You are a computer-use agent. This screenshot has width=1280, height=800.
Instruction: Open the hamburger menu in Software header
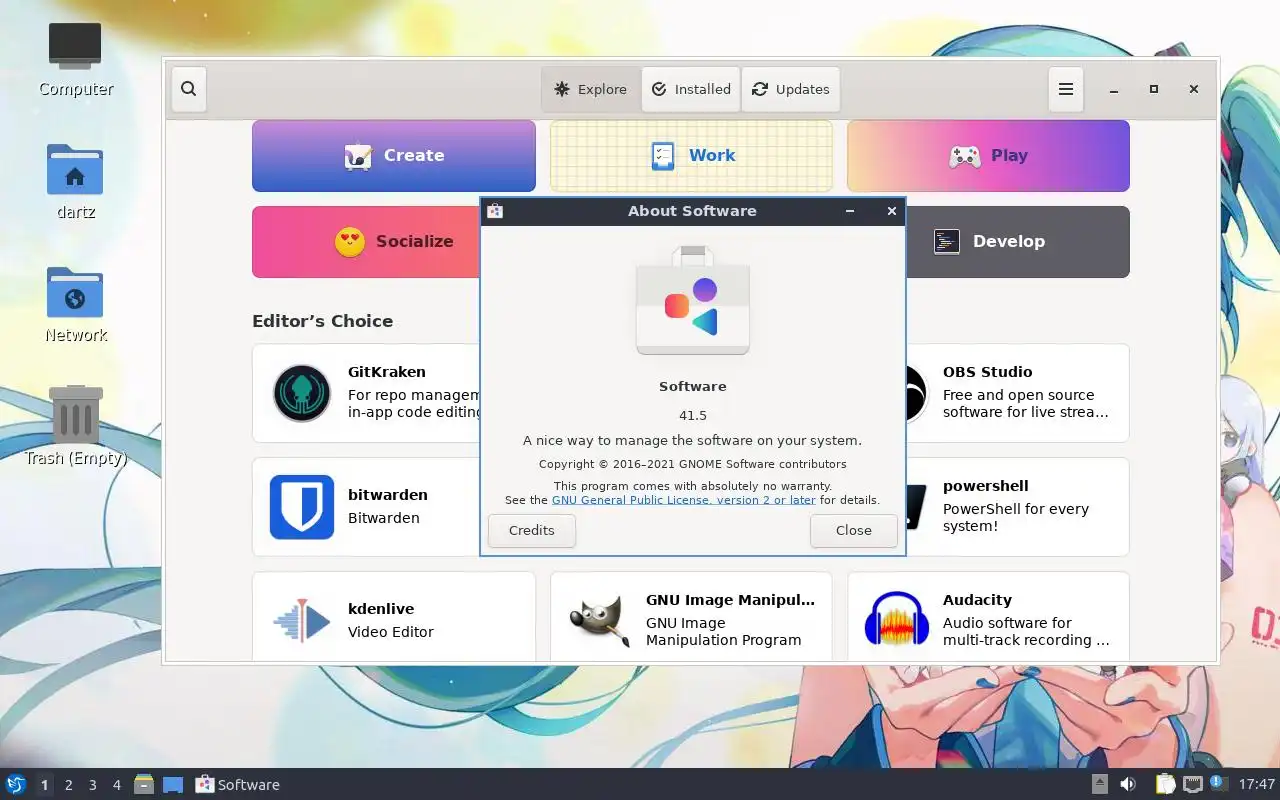(1066, 89)
